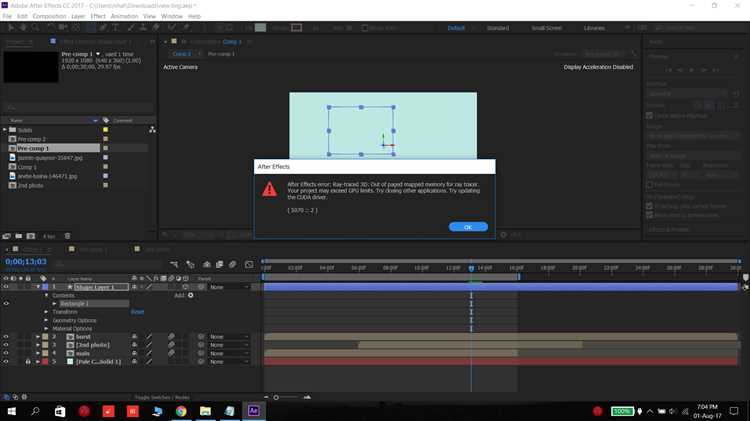750x421 pixels.
Task: Open the Animation menu
Action: [x=124, y=16]
